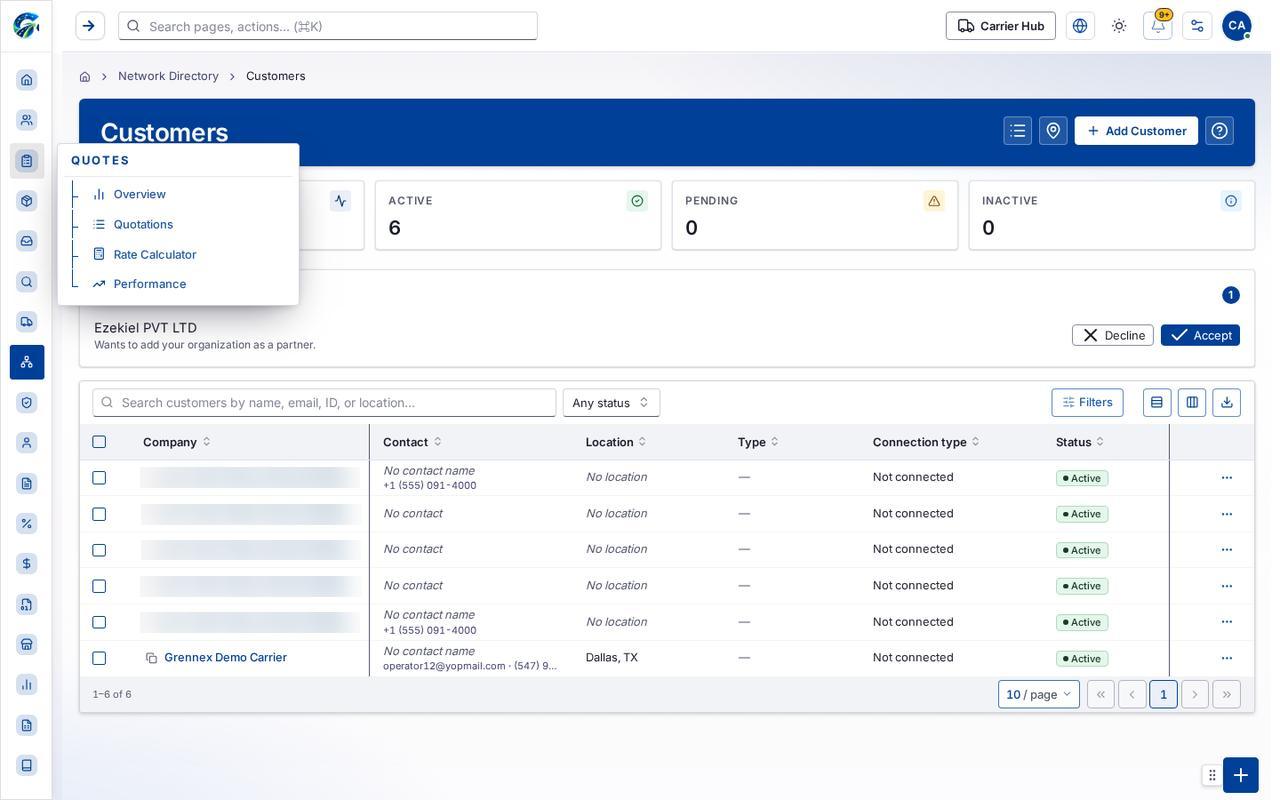Change table row density icon
Image resolution: width=1280 pixels, height=800 pixels.
(1157, 403)
